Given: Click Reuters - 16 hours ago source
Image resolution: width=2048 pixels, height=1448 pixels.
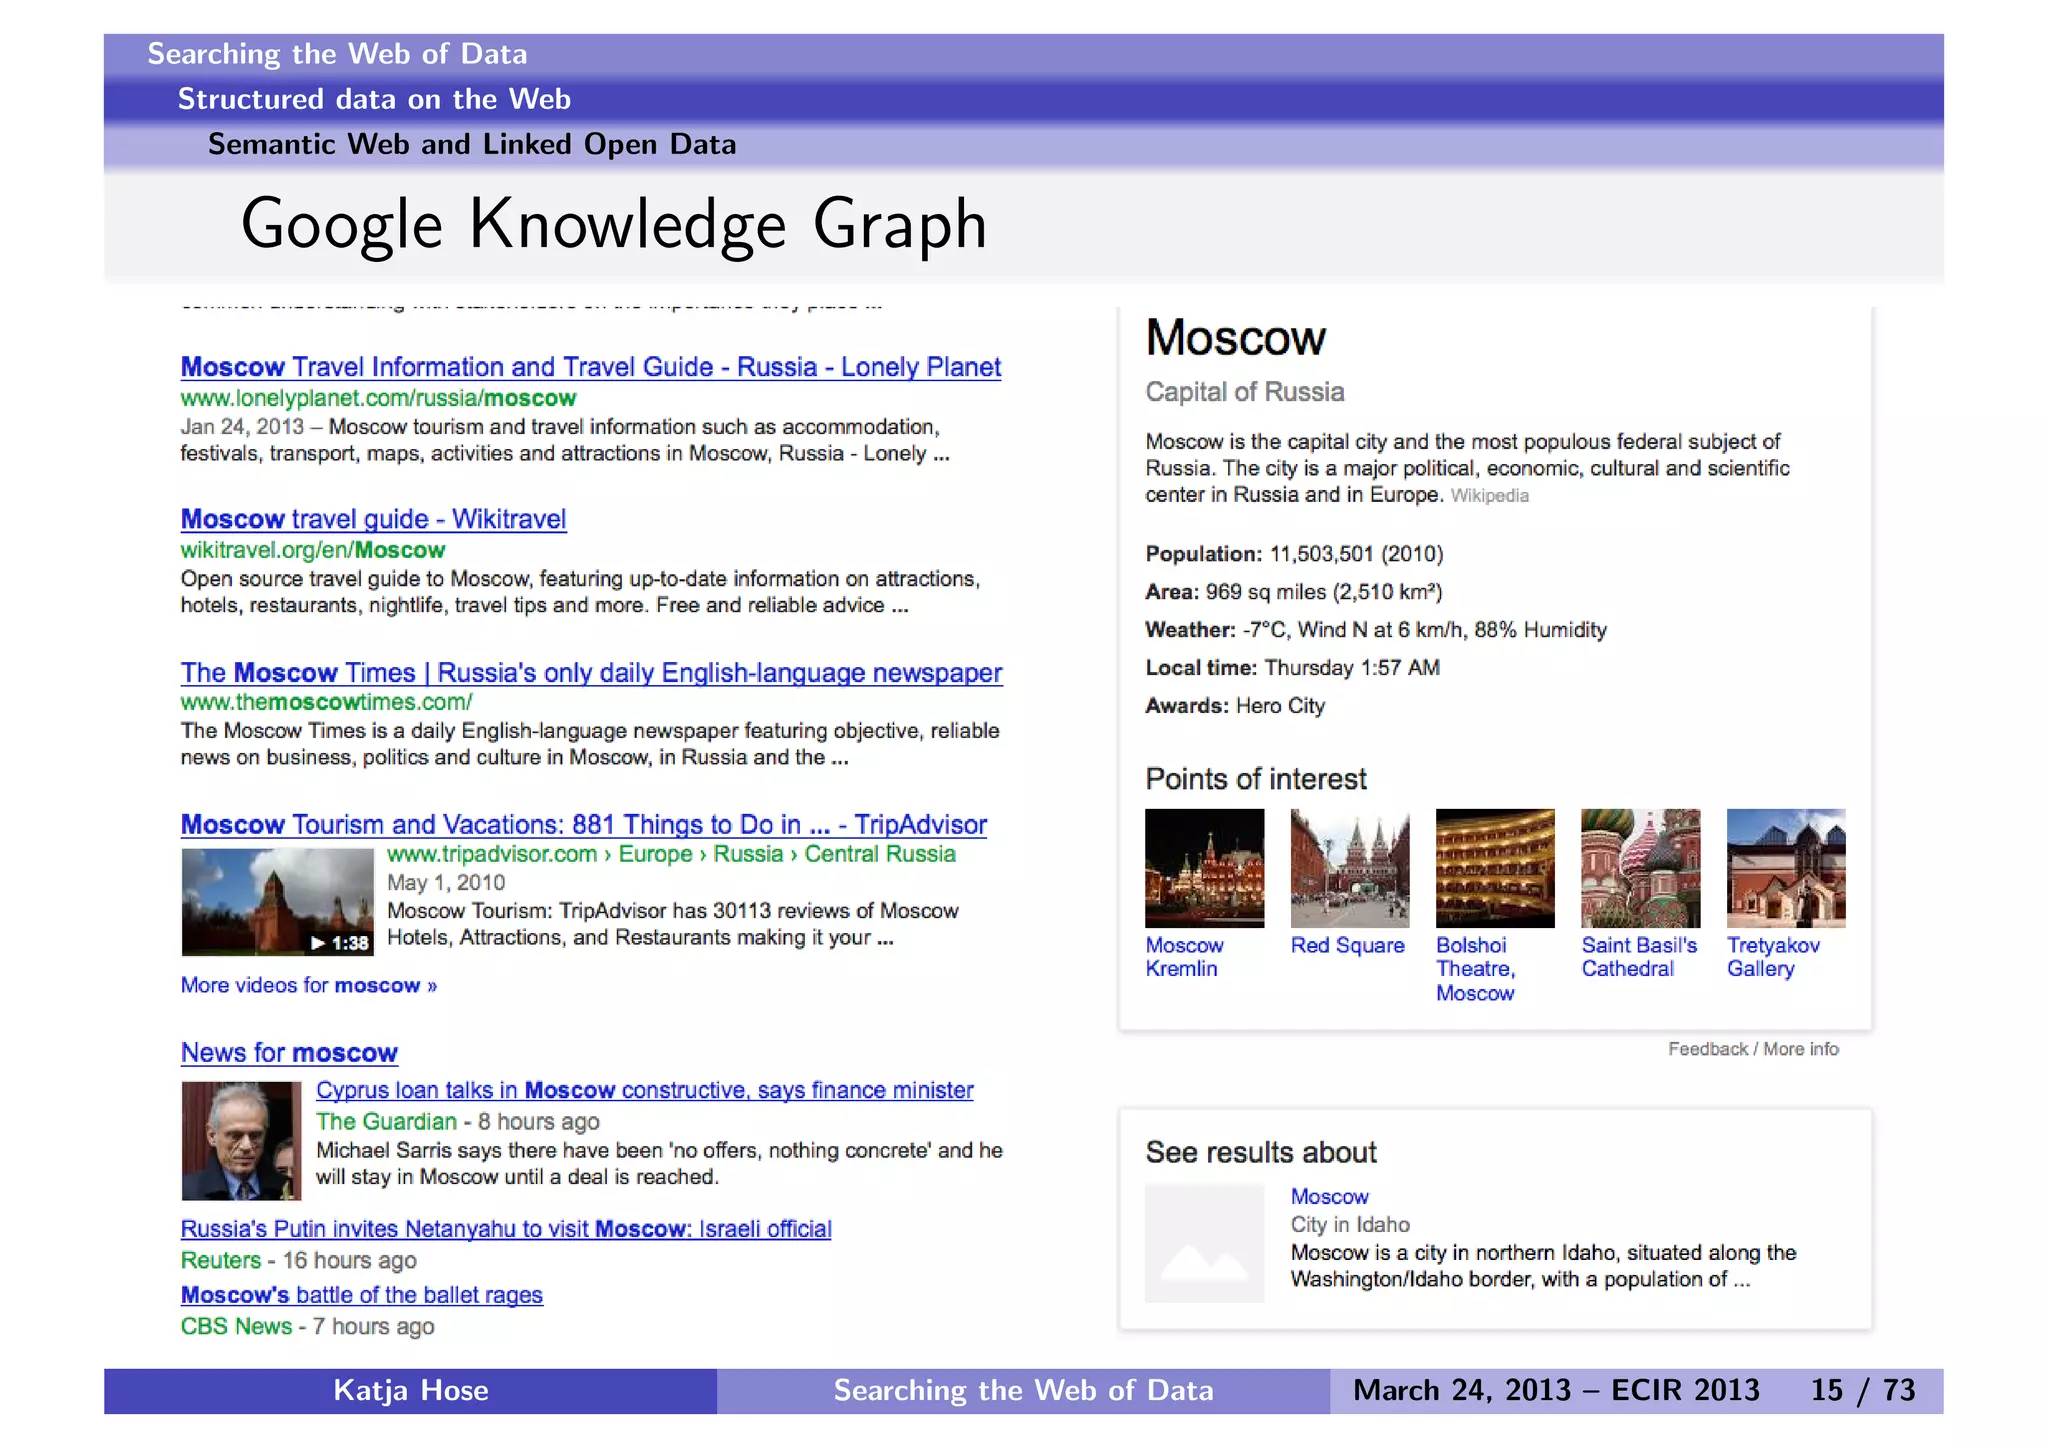Looking at the screenshot, I should [x=298, y=1261].
